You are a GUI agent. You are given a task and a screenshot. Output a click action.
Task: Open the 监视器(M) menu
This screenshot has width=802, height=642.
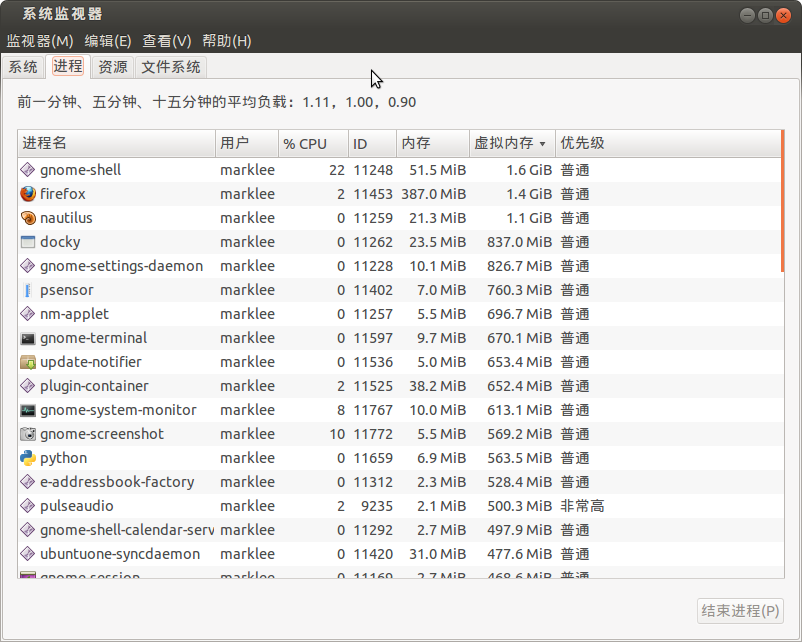point(40,41)
